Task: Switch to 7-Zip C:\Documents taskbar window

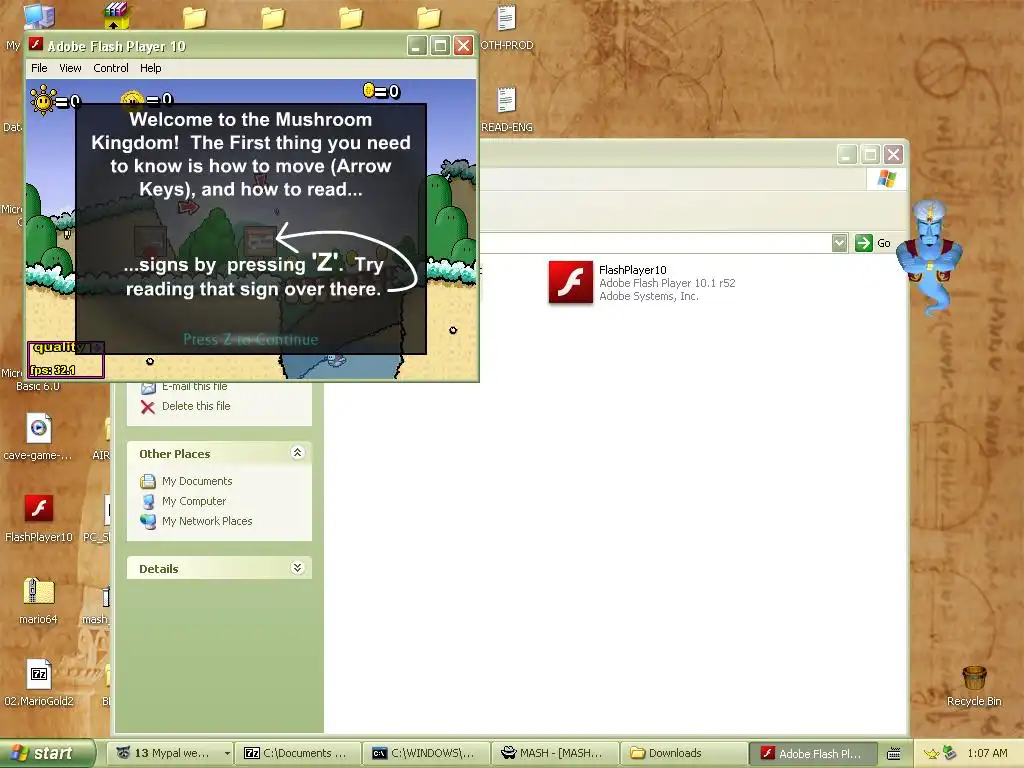Action: (298, 753)
